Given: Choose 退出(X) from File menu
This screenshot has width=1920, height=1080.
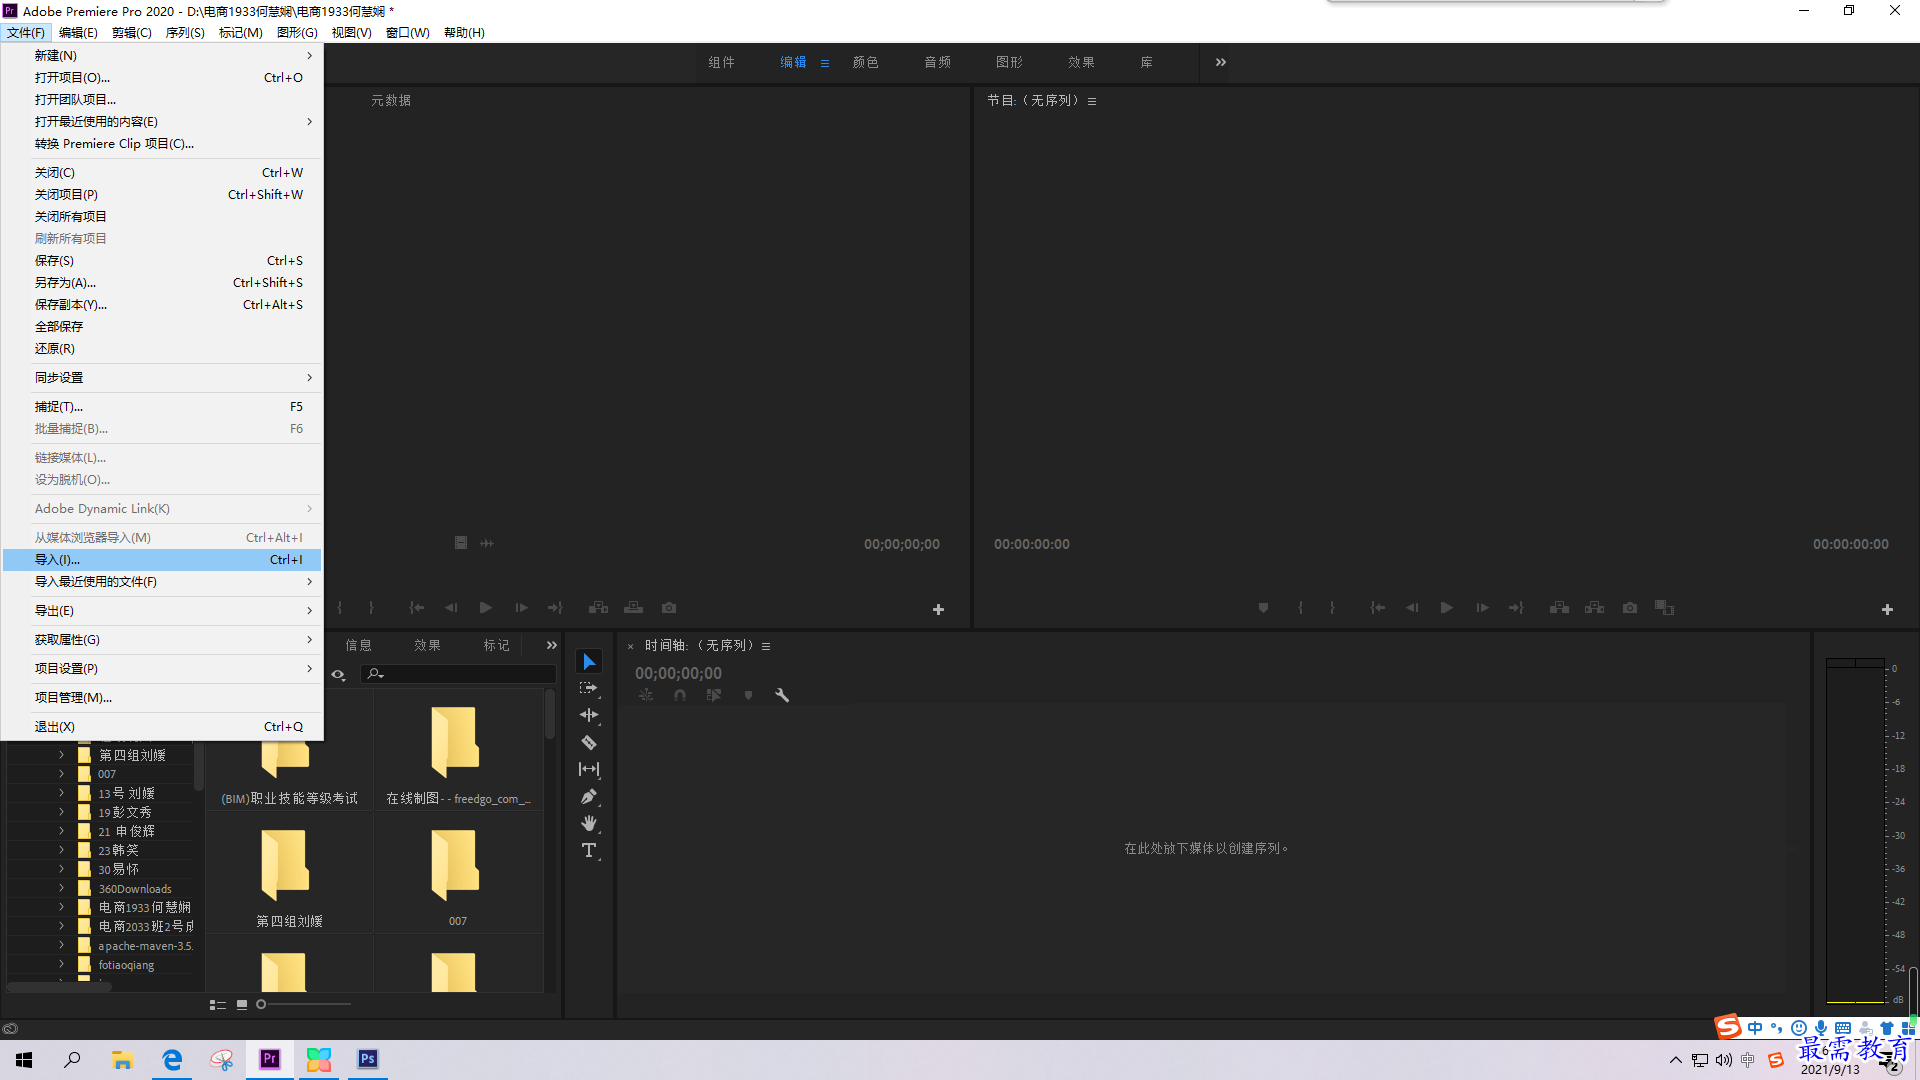Looking at the screenshot, I should click(163, 727).
